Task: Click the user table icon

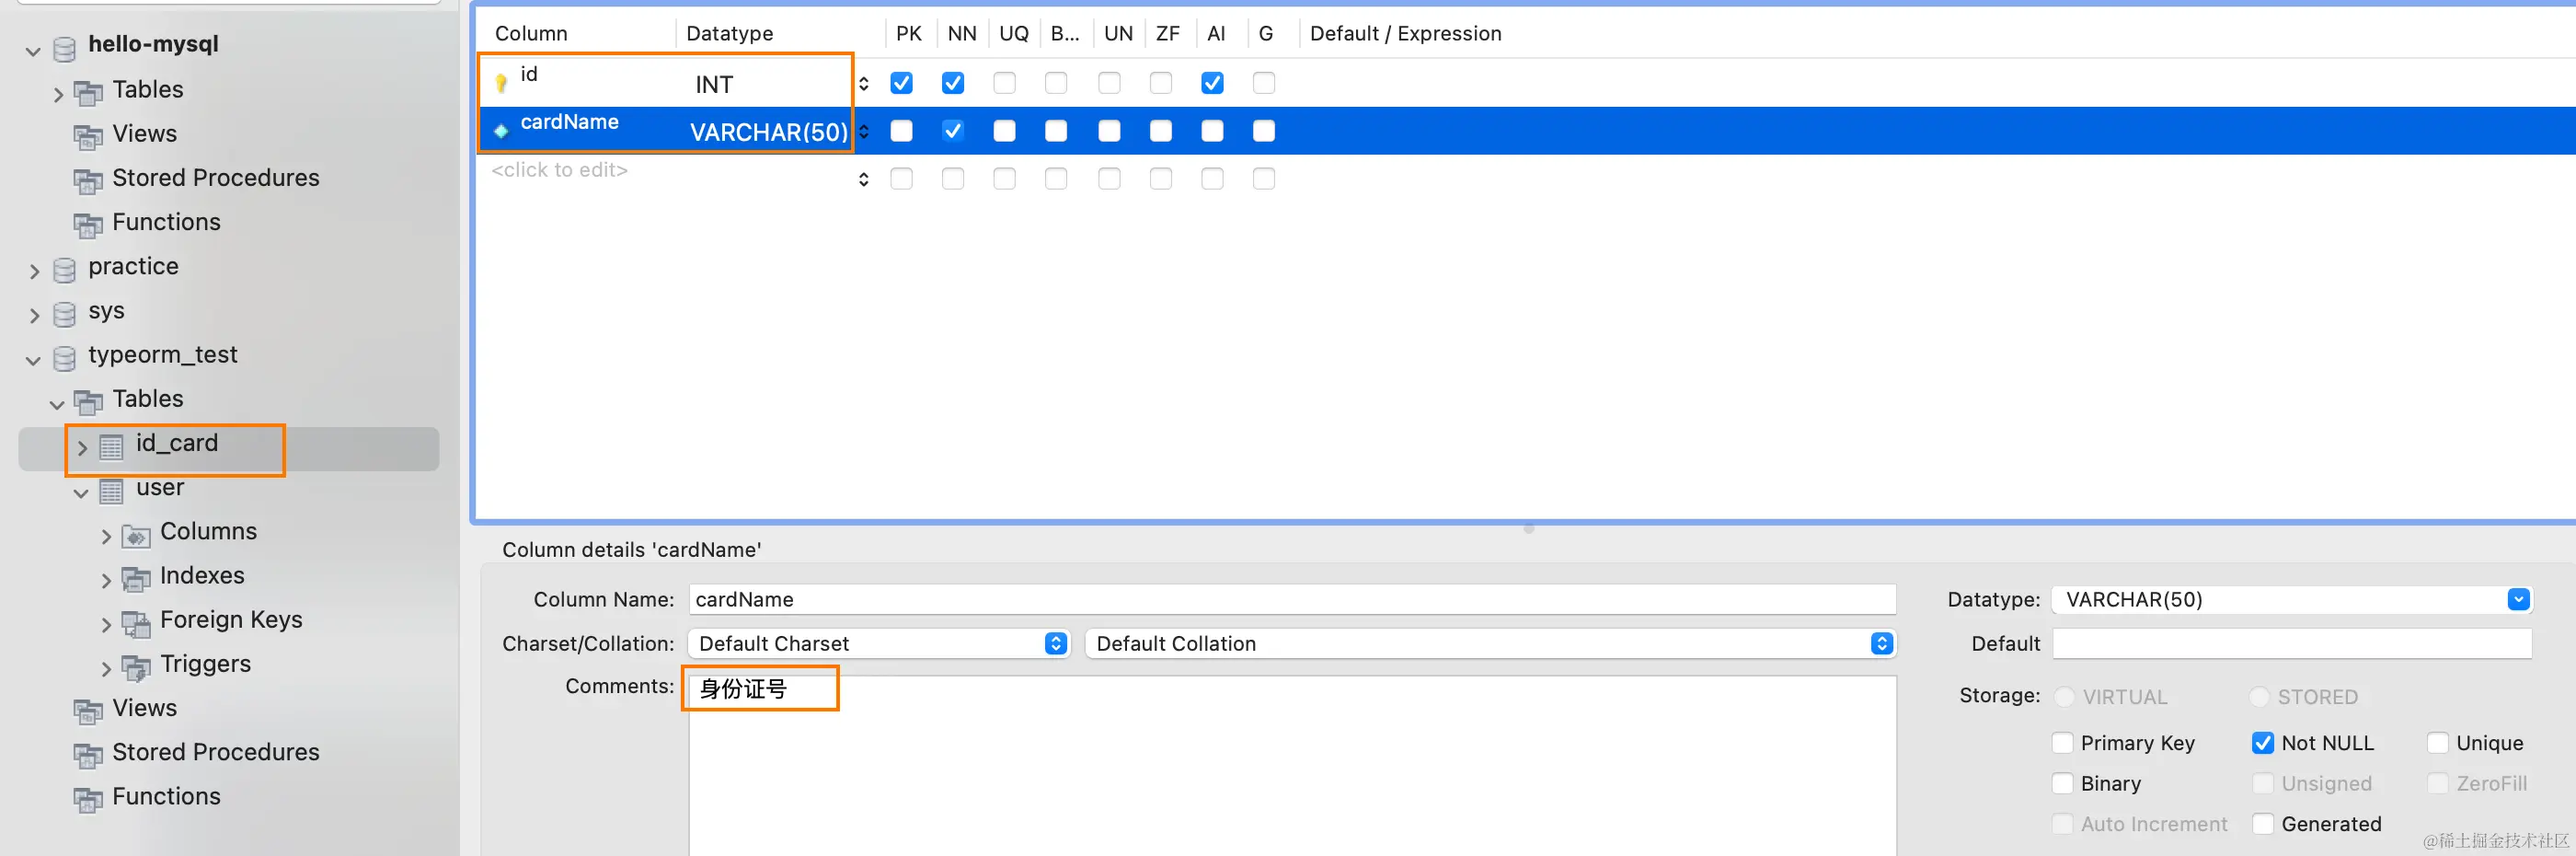Action: point(111,490)
